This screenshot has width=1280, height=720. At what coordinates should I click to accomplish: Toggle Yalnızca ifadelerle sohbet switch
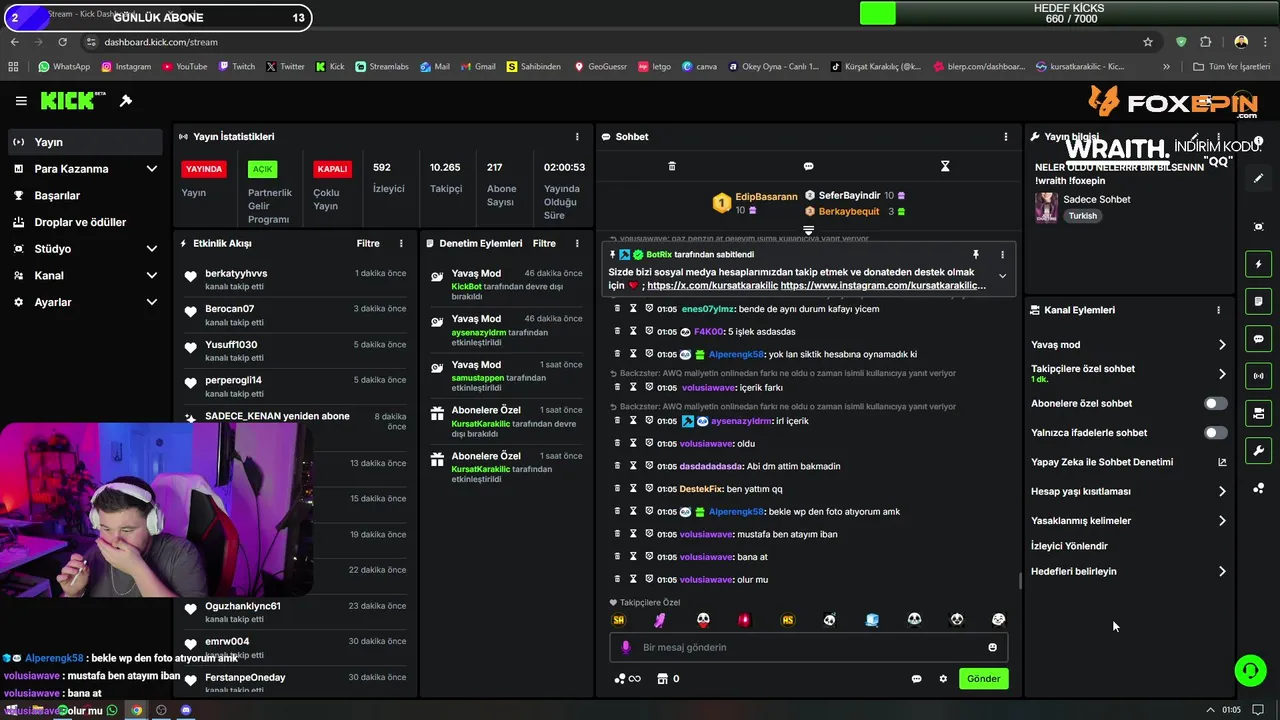[1215, 433]
